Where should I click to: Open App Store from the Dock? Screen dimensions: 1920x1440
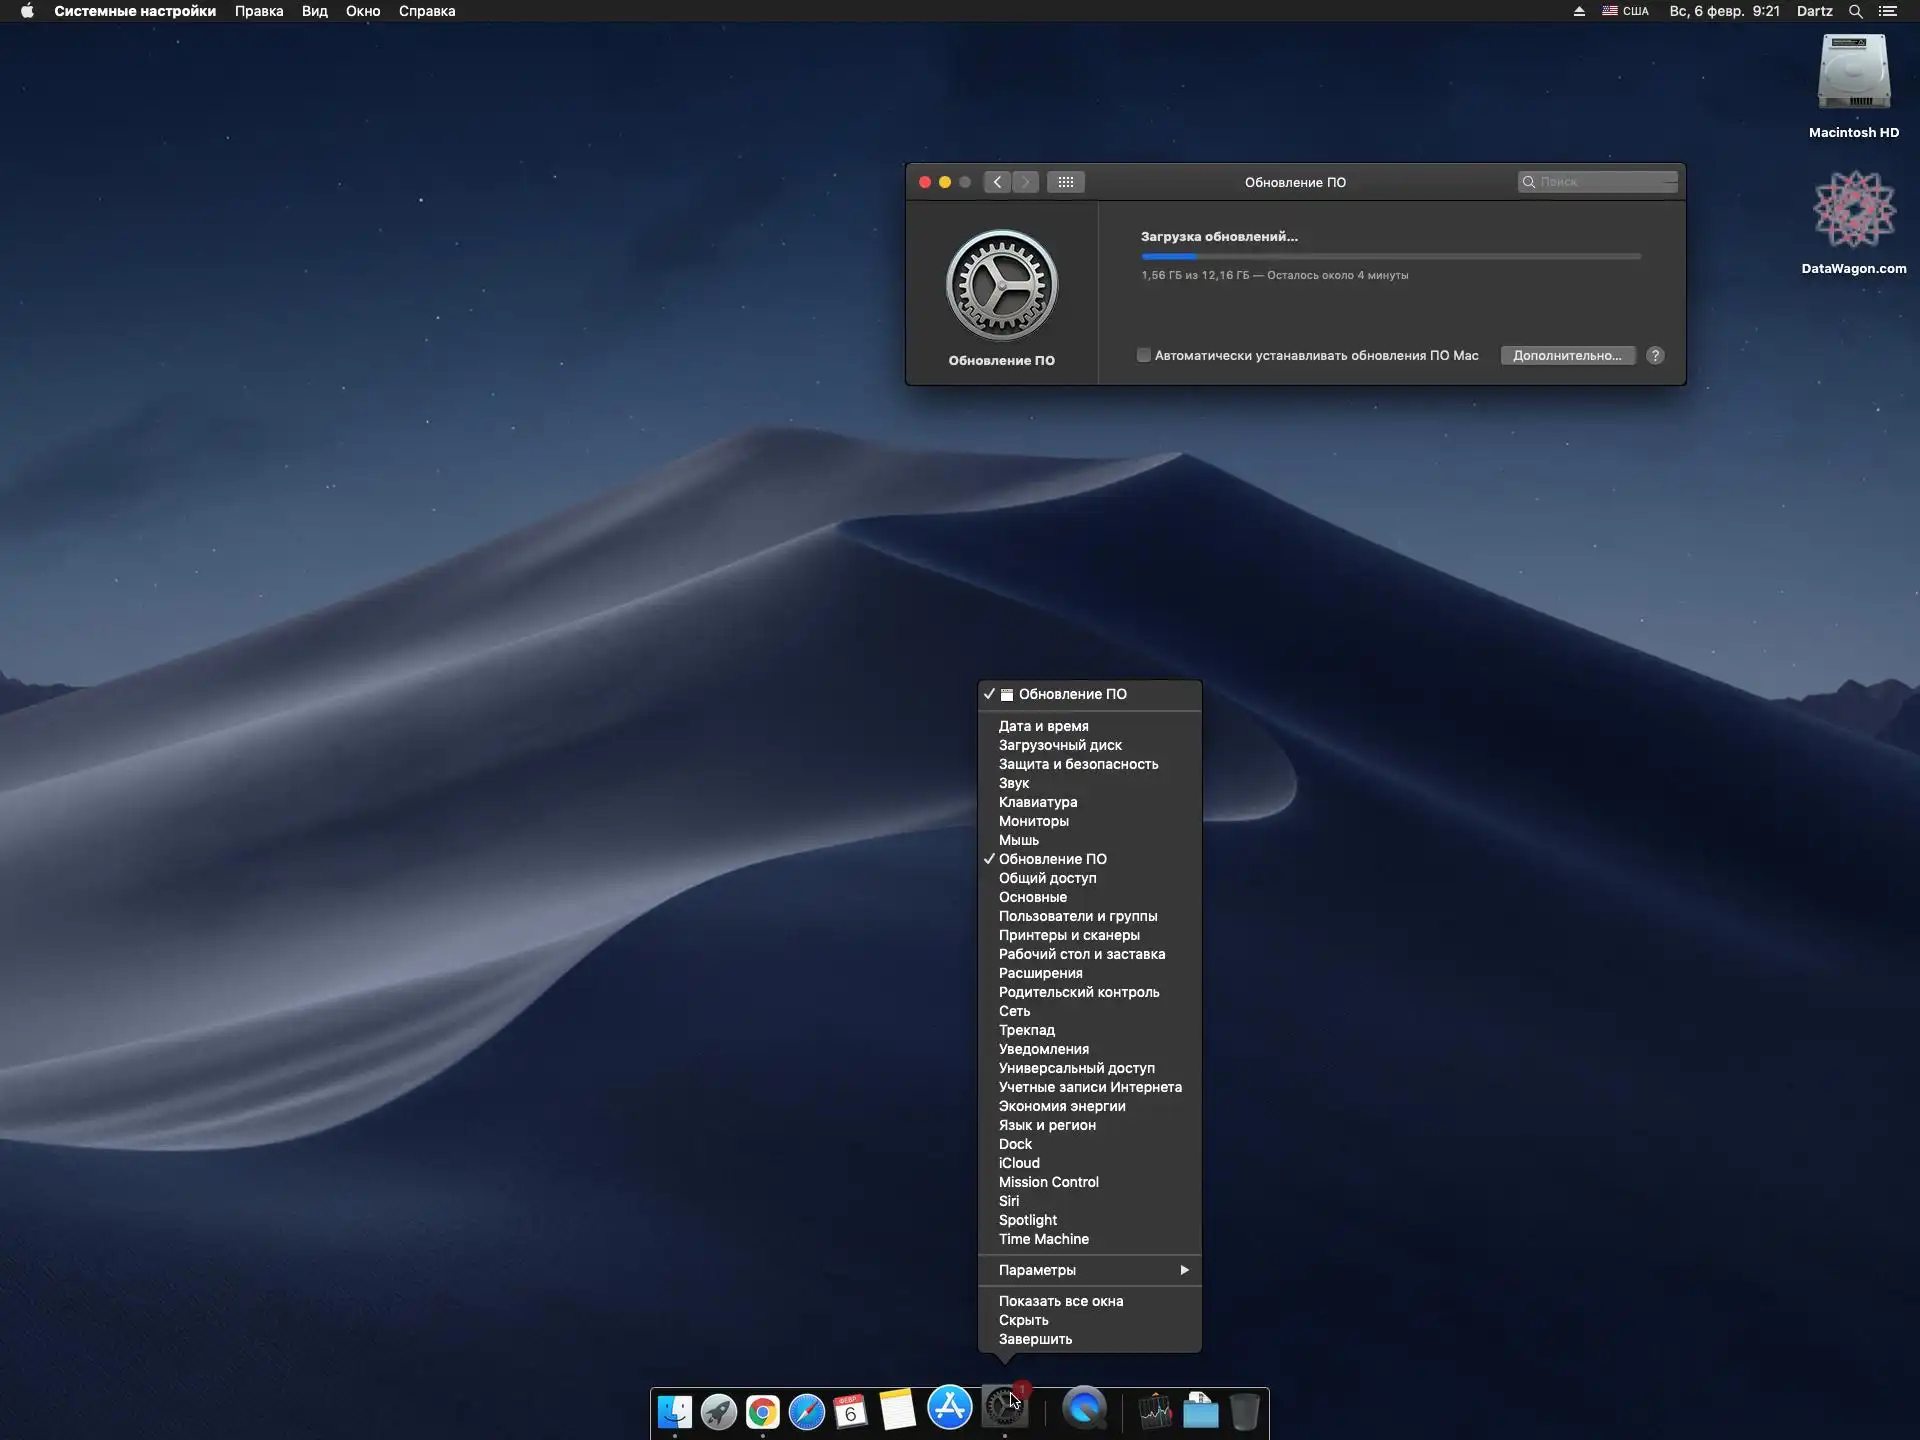point(949,1408)
